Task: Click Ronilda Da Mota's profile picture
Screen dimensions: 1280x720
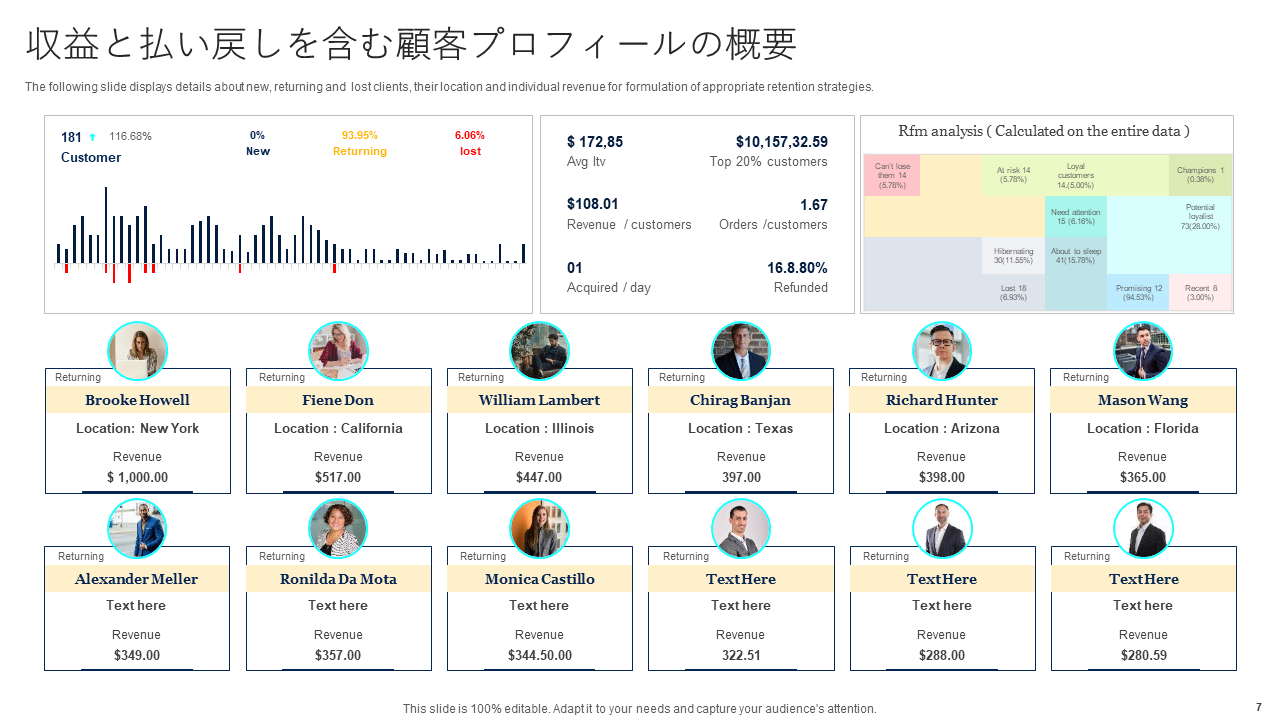Action: (x=338, y=528)
